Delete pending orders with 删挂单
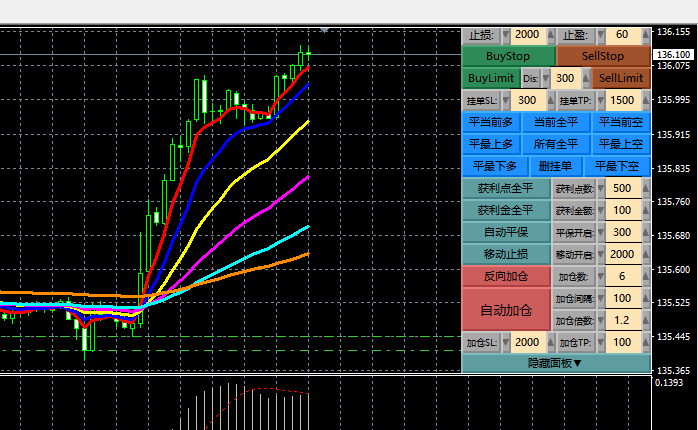The width and height of the screenshot is (698, 430). click(x=555, y=166)
